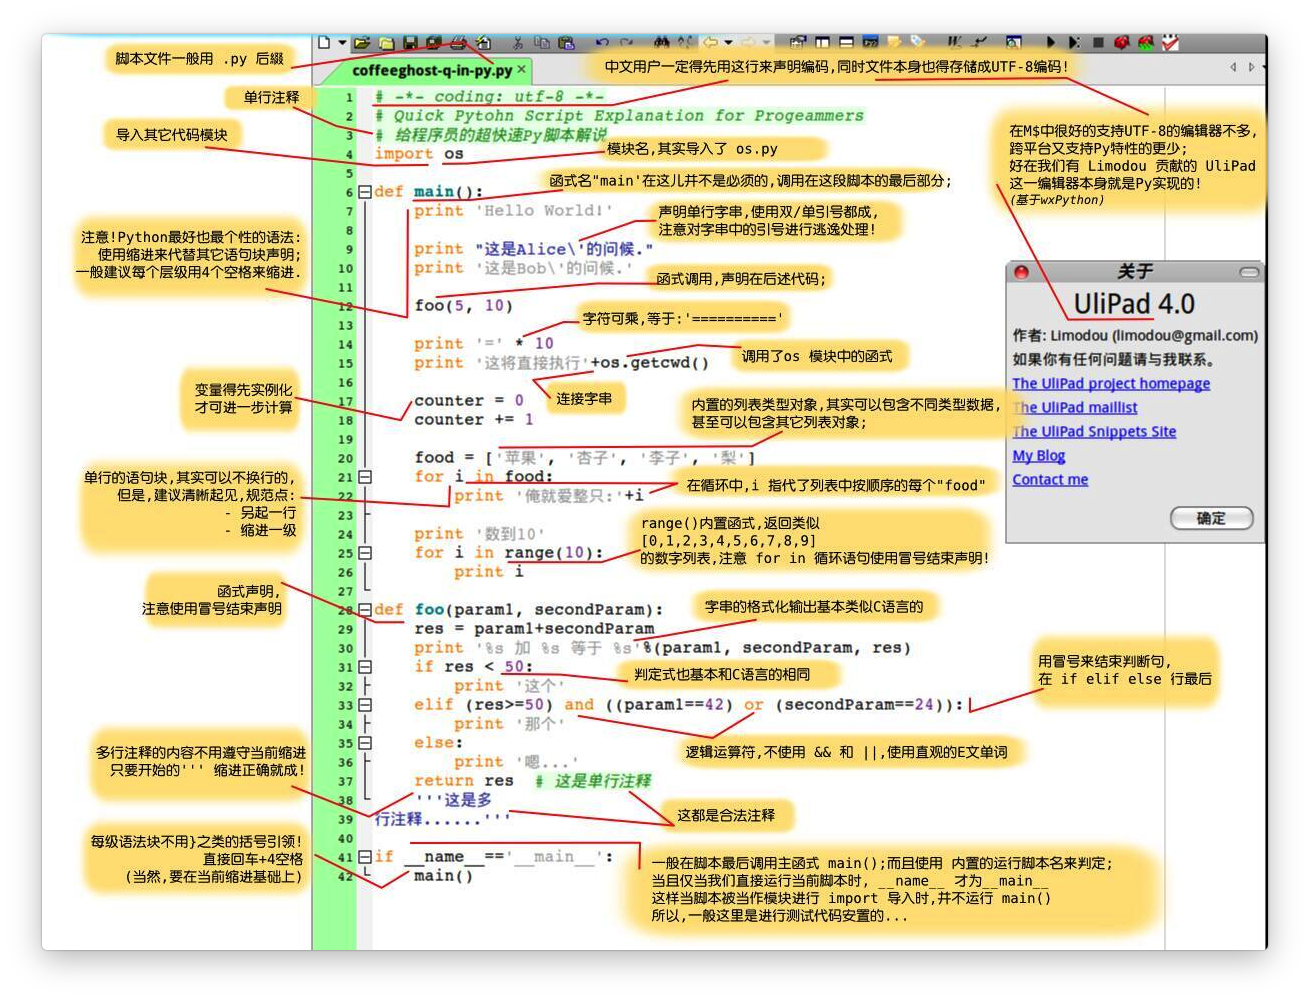The image size is (1310, 1000).
Task: Redo the last undone edit
Action: pyautogui.click(x=626, y=43)
